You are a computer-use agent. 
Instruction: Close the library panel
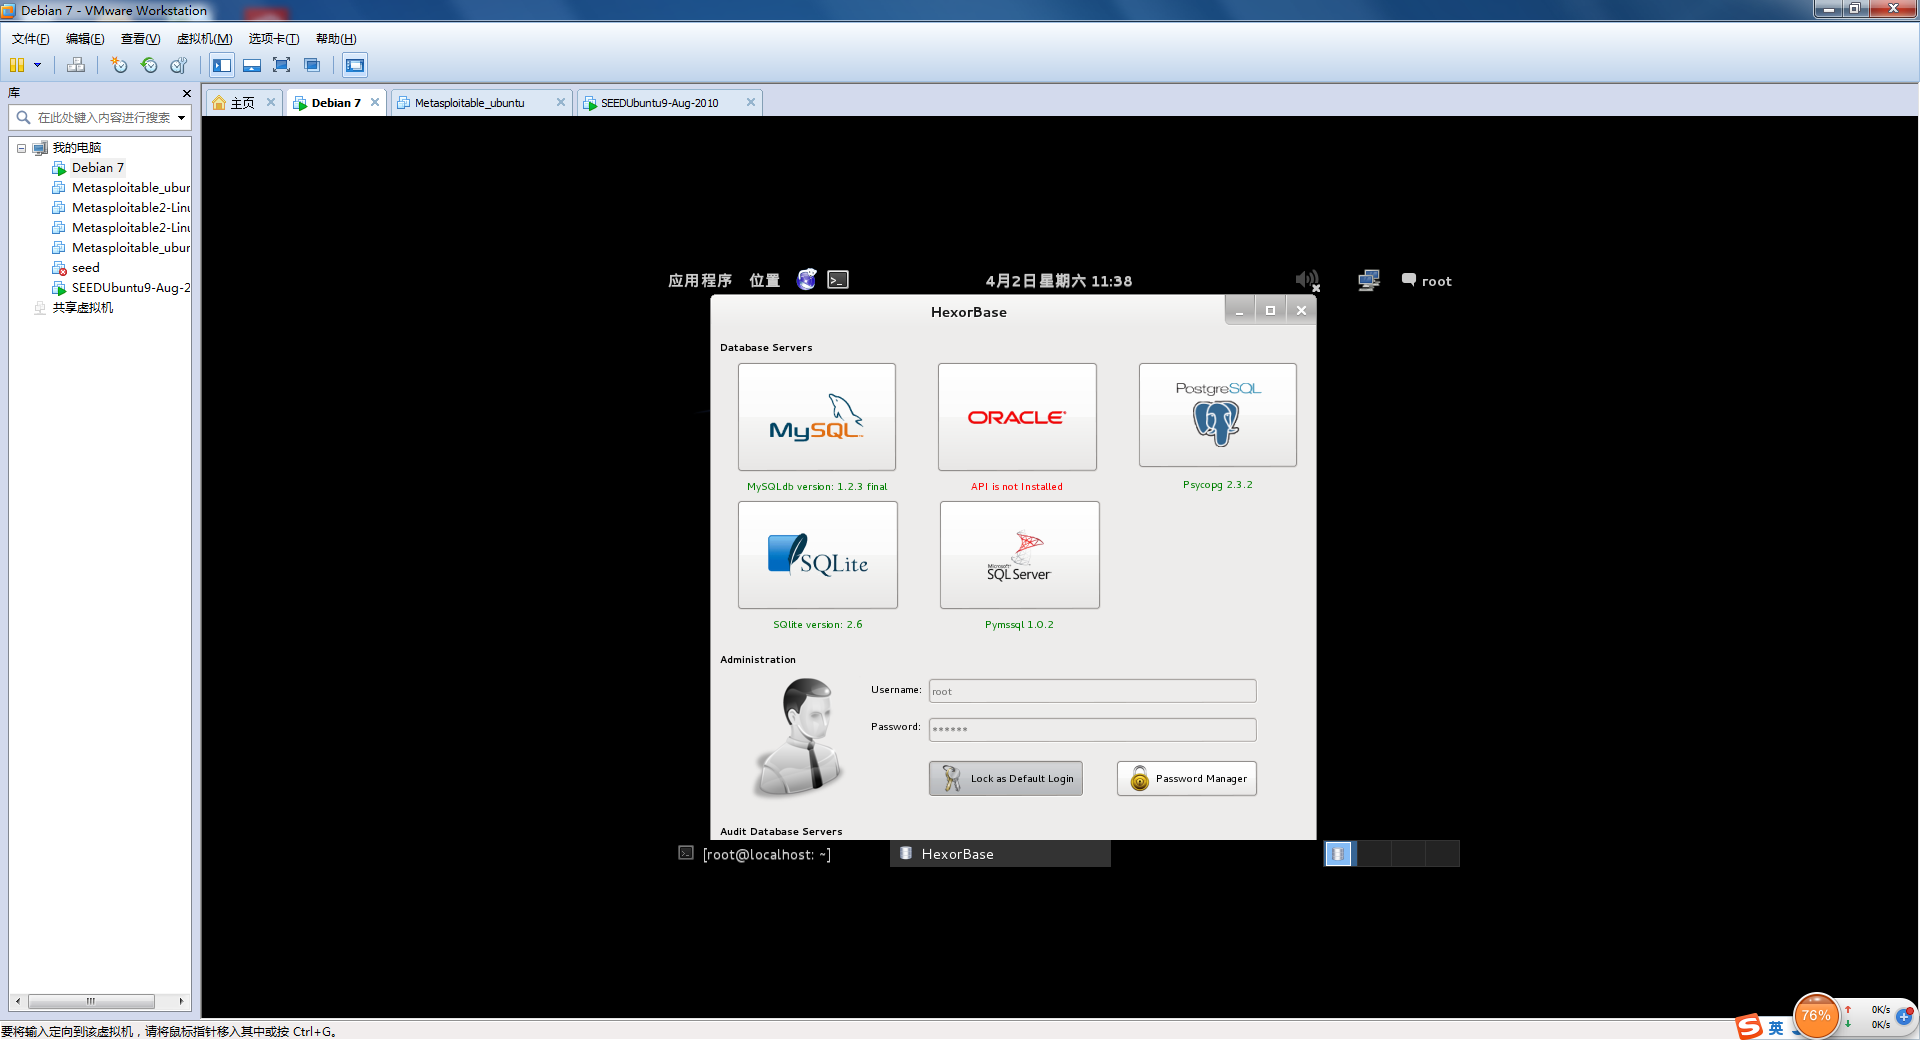pos(186,93)
